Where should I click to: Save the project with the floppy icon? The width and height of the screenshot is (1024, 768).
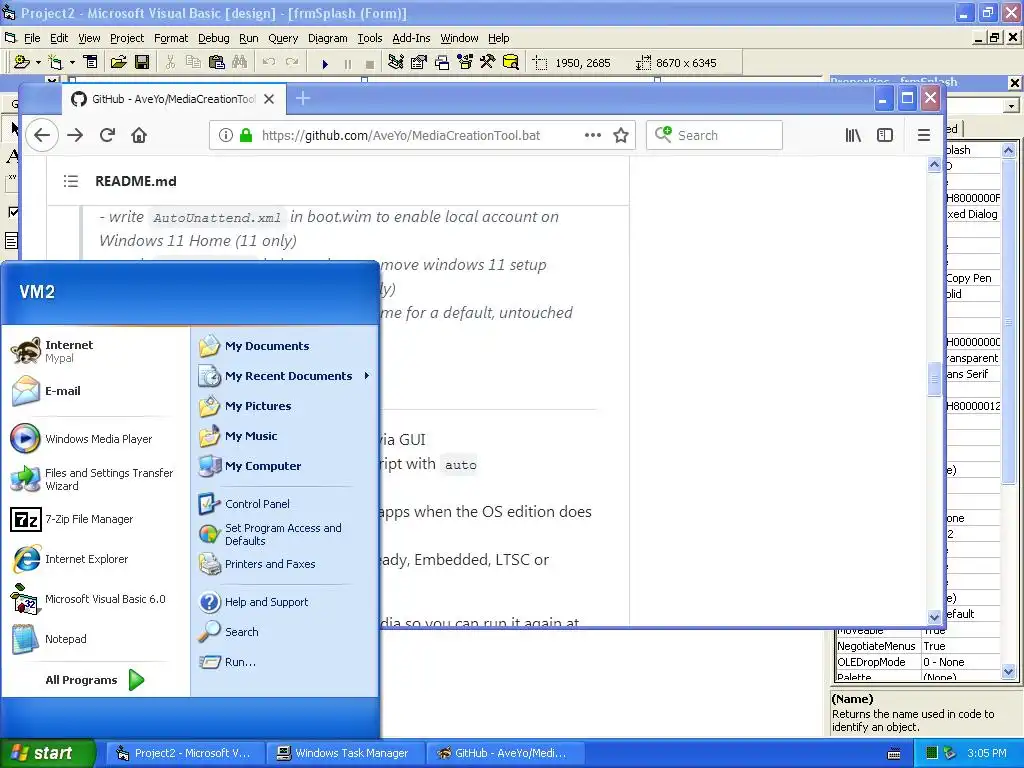(x=142, y=62)
